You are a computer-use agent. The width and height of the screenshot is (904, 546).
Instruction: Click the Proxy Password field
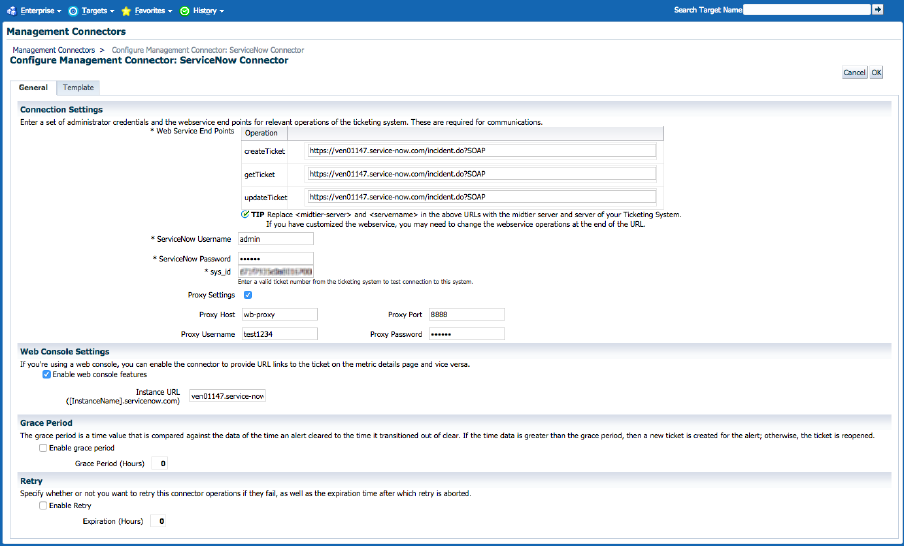click(x=466, y=334)
